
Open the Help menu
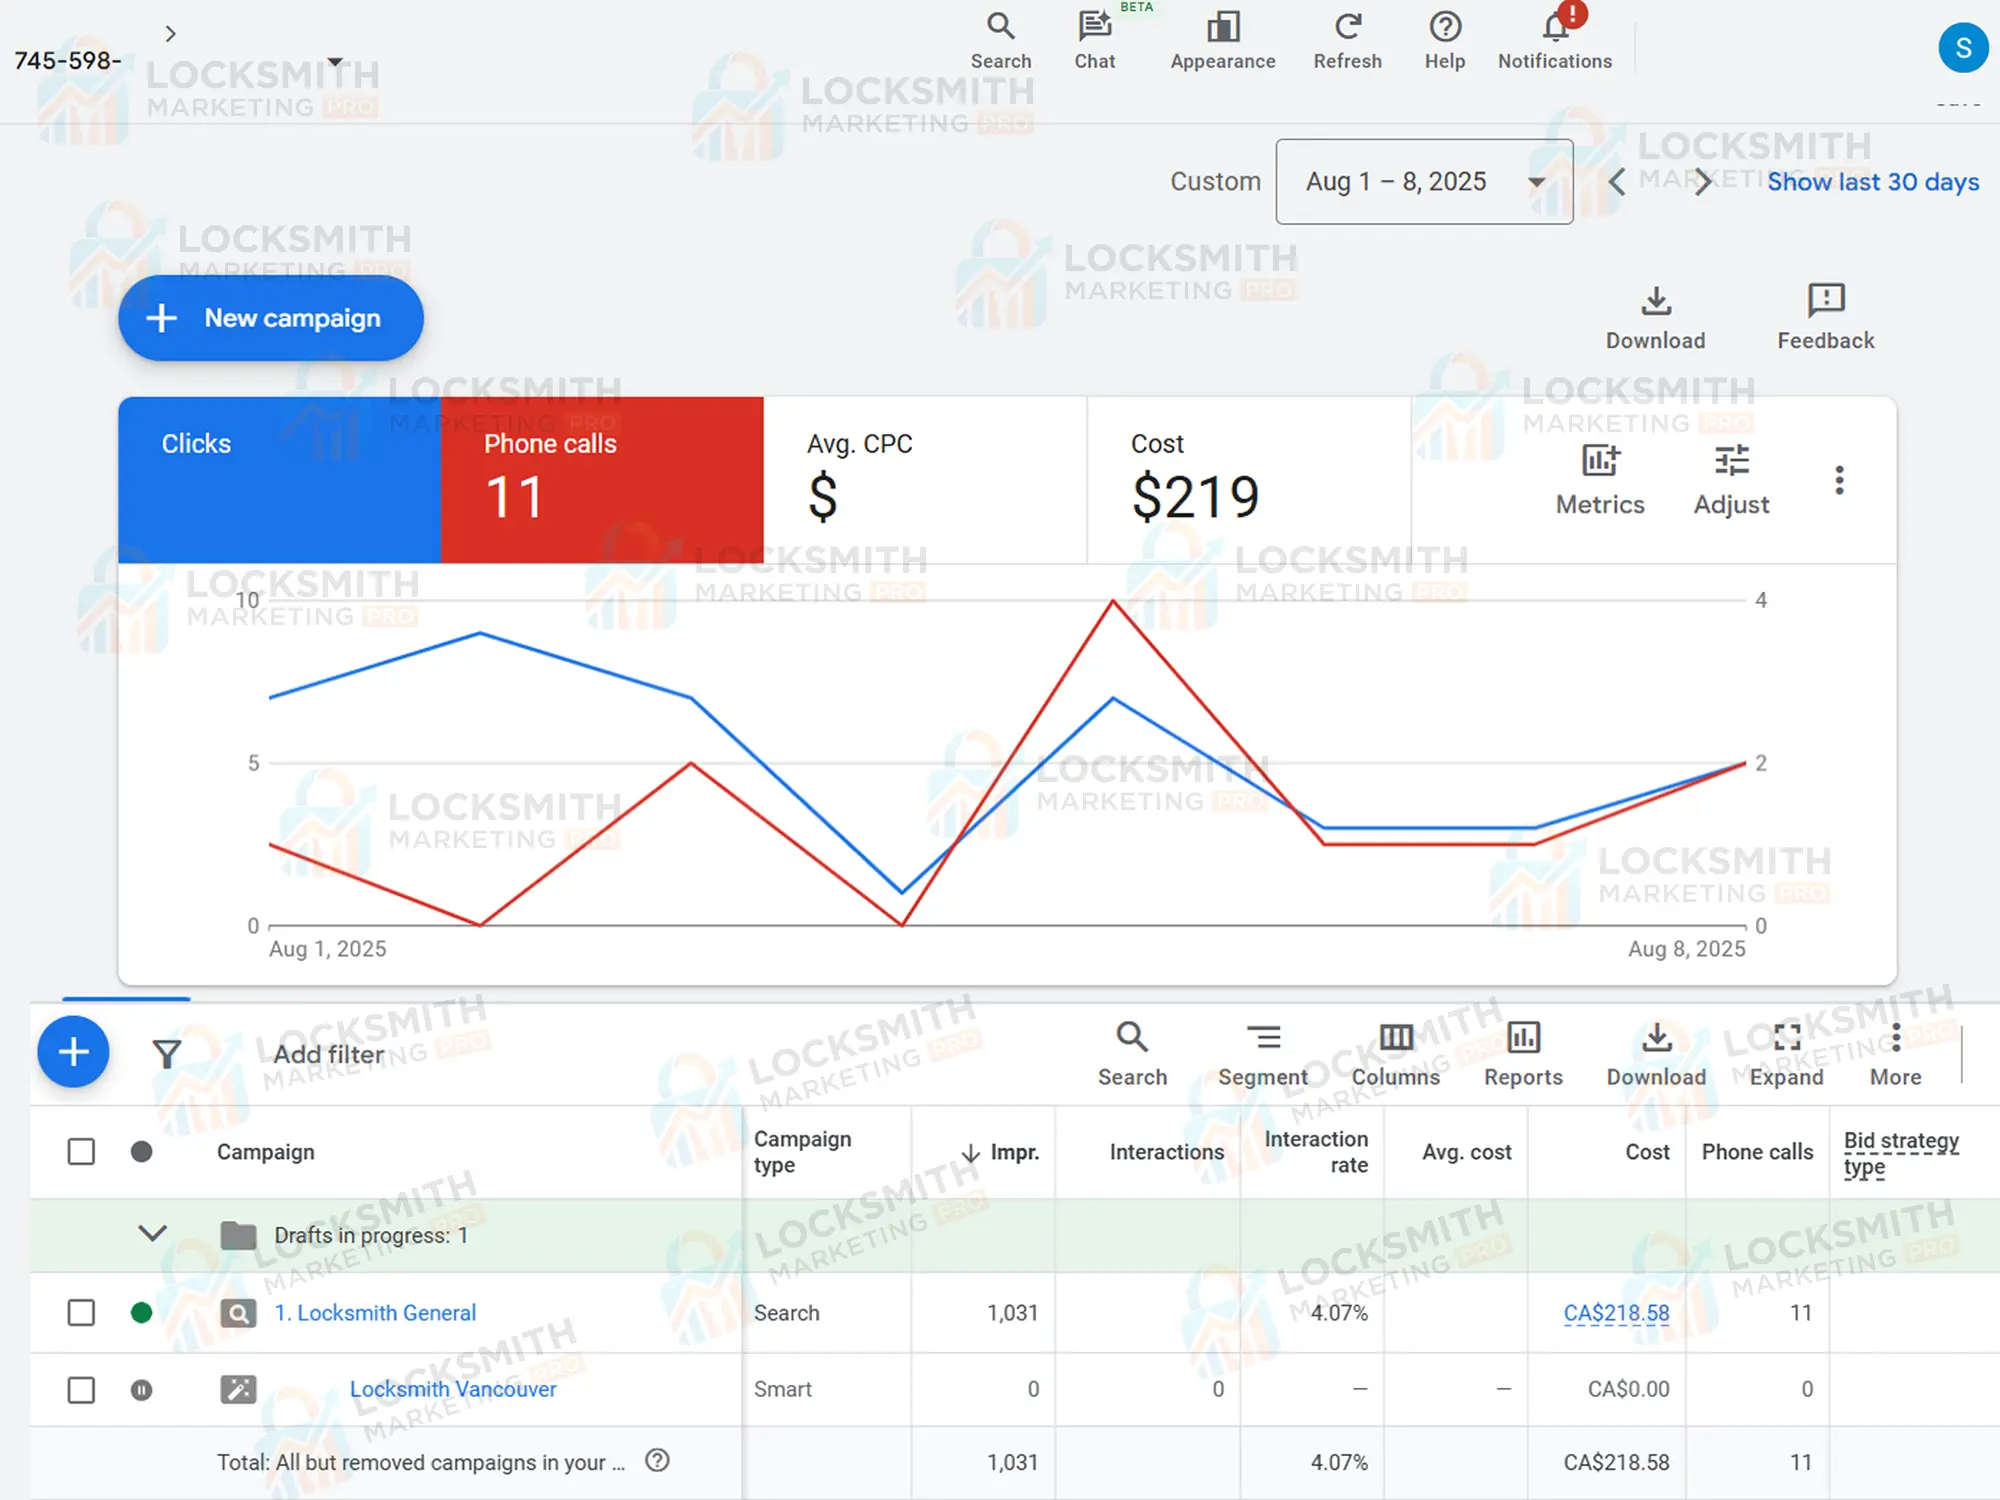(x=1443, y=40)
